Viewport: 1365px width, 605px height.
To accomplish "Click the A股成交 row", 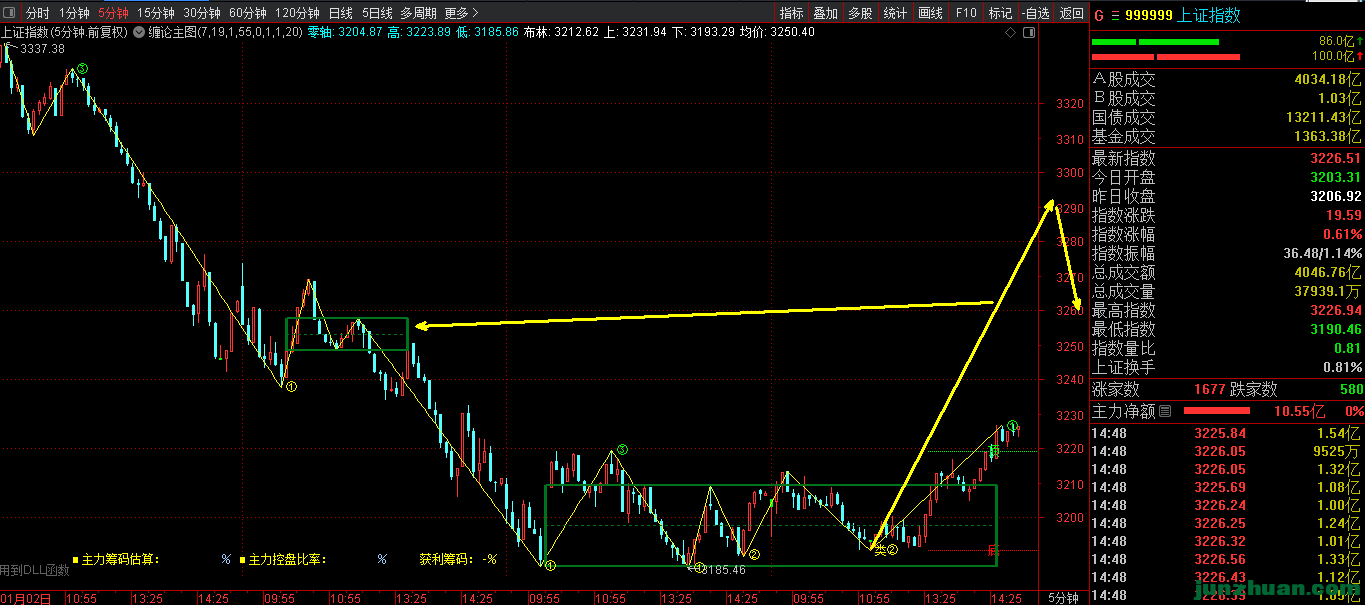I will pyautogui.click(x=1227, y=79).
